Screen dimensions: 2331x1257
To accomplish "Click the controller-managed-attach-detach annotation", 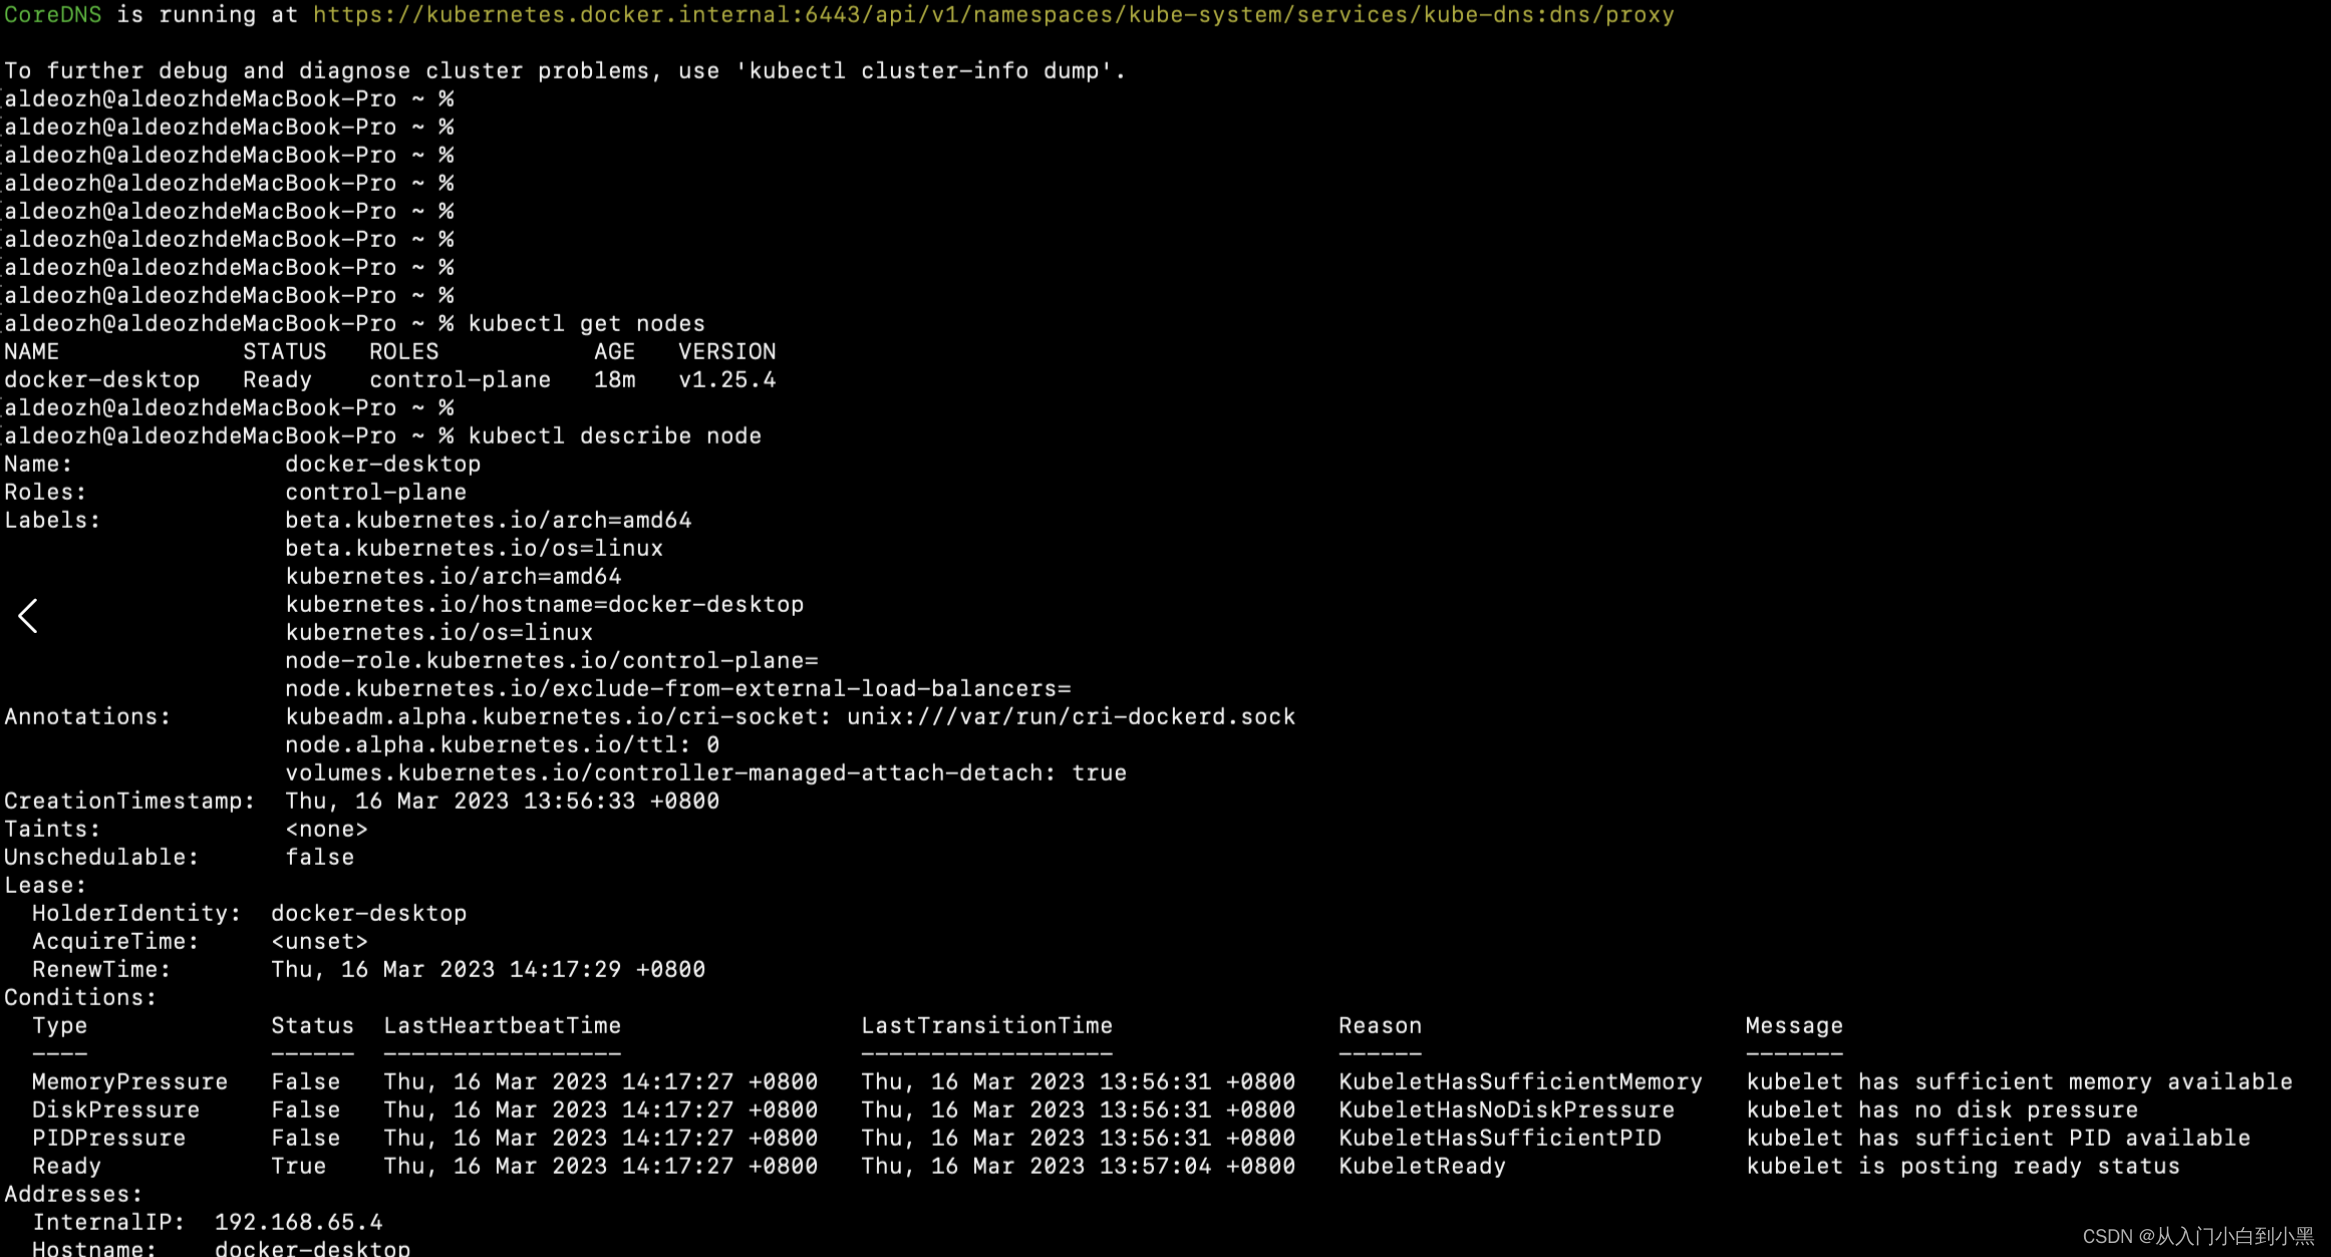I will pos(706,773).
